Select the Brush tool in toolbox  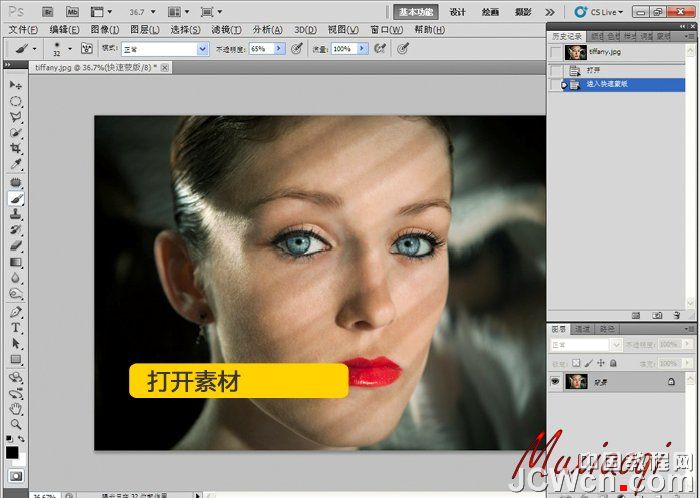click(x=16, y=198)
